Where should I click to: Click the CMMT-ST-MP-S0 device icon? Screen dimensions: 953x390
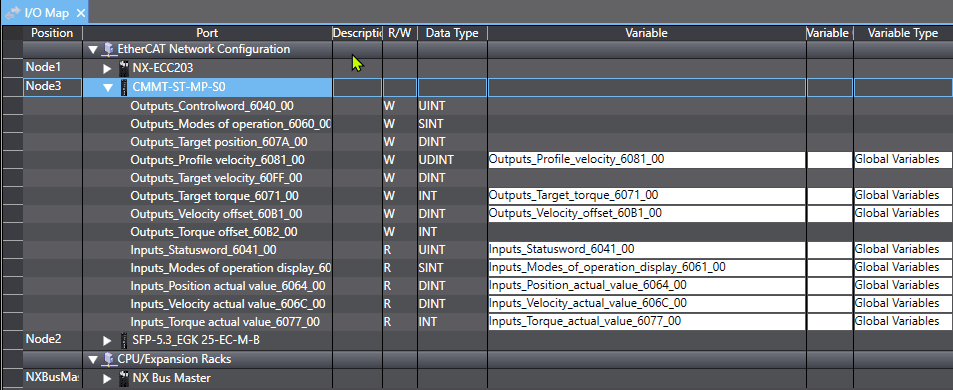coord(124,87)
